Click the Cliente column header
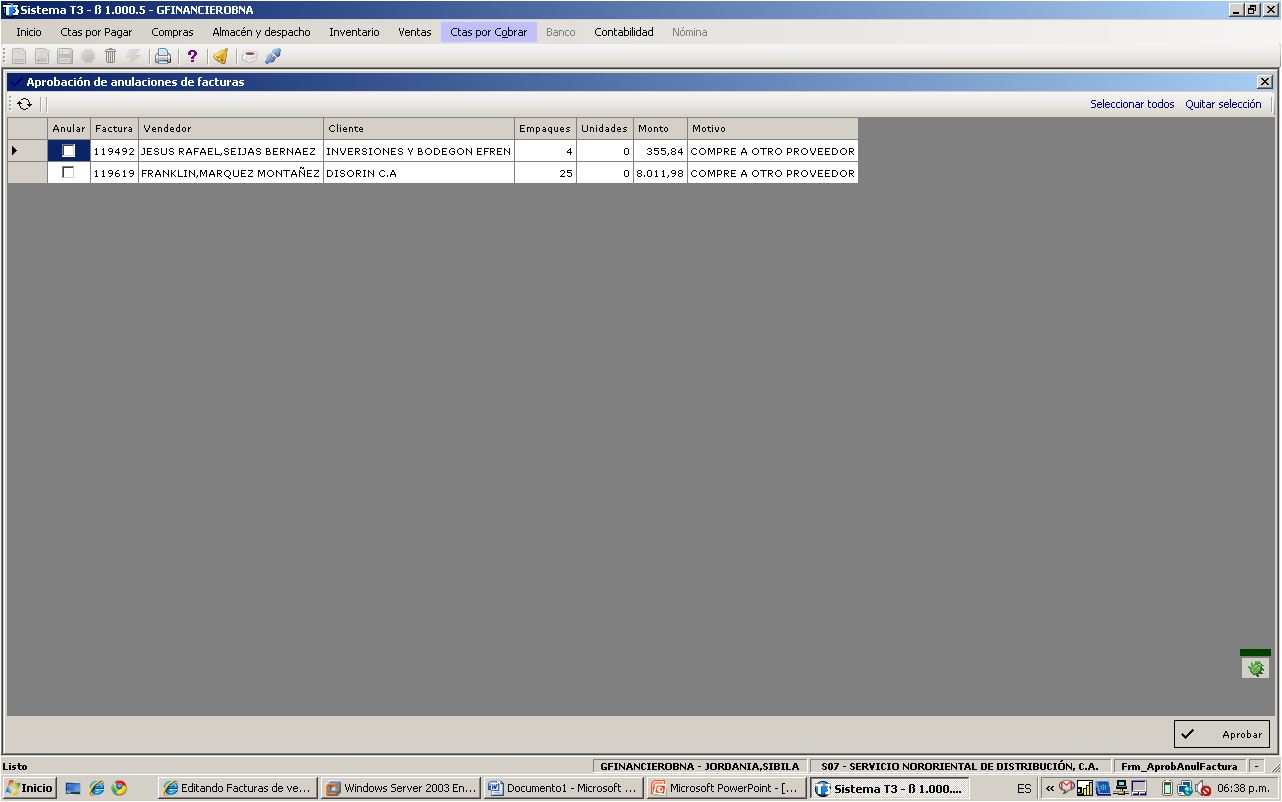This screenshot has height=802, width=1282. click(419, 129)
